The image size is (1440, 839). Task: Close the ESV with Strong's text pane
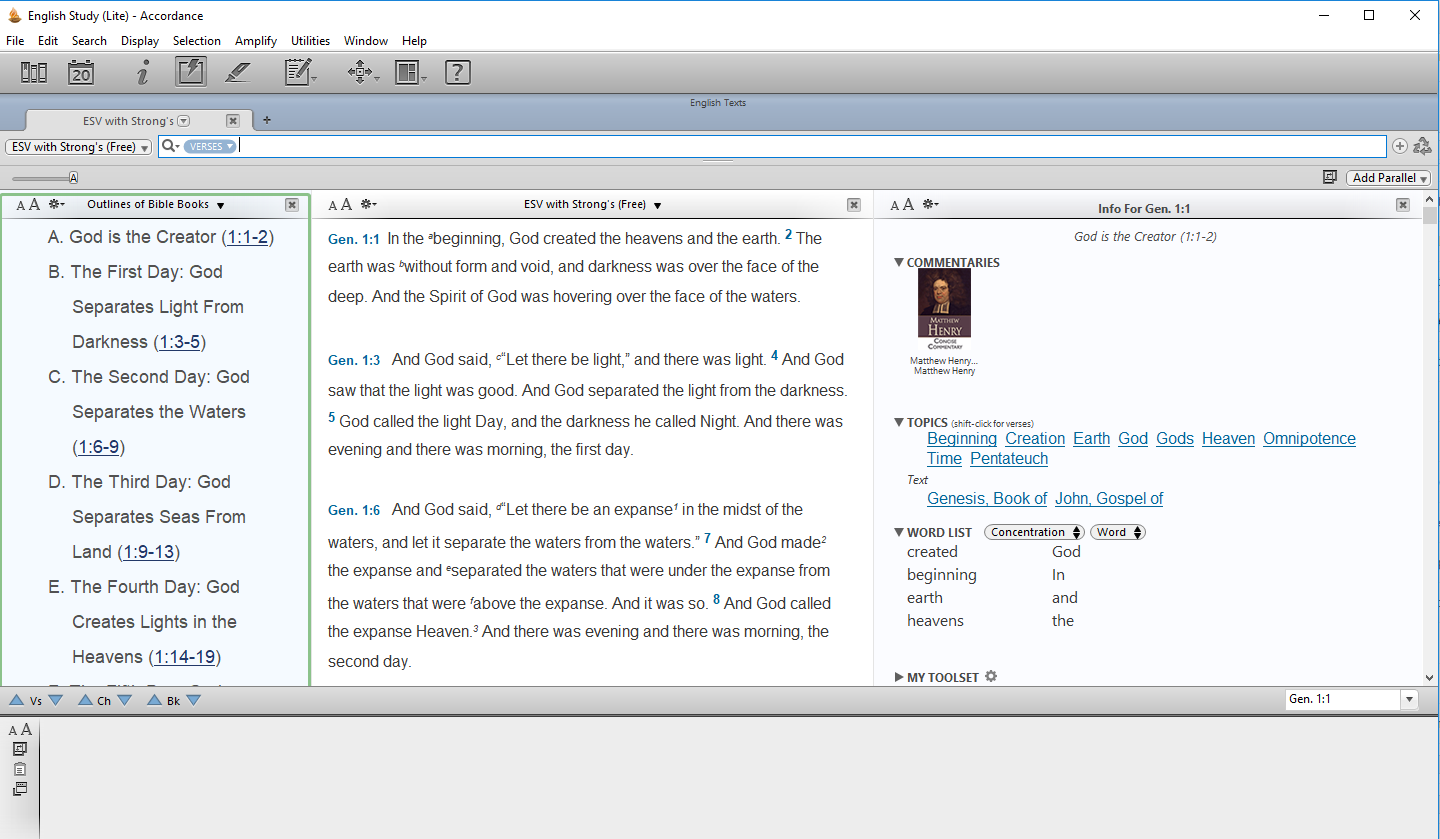[854, 204]
